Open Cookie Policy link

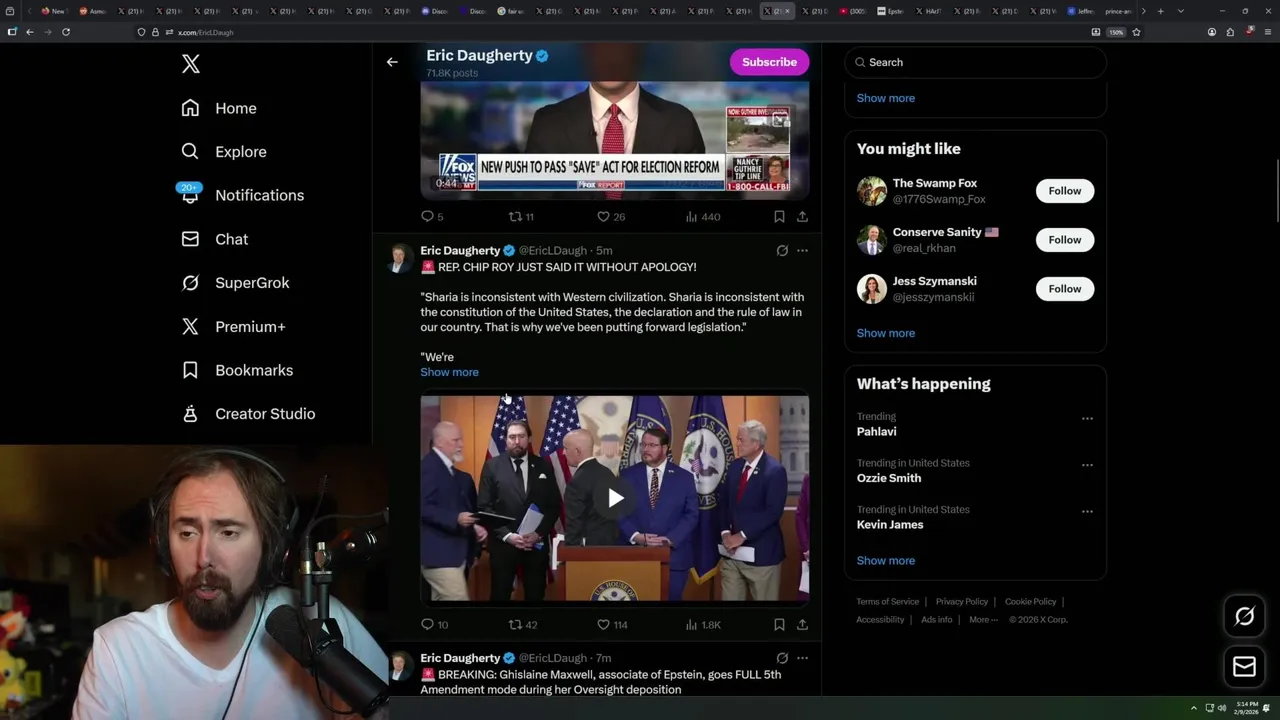pos(1030,602)
